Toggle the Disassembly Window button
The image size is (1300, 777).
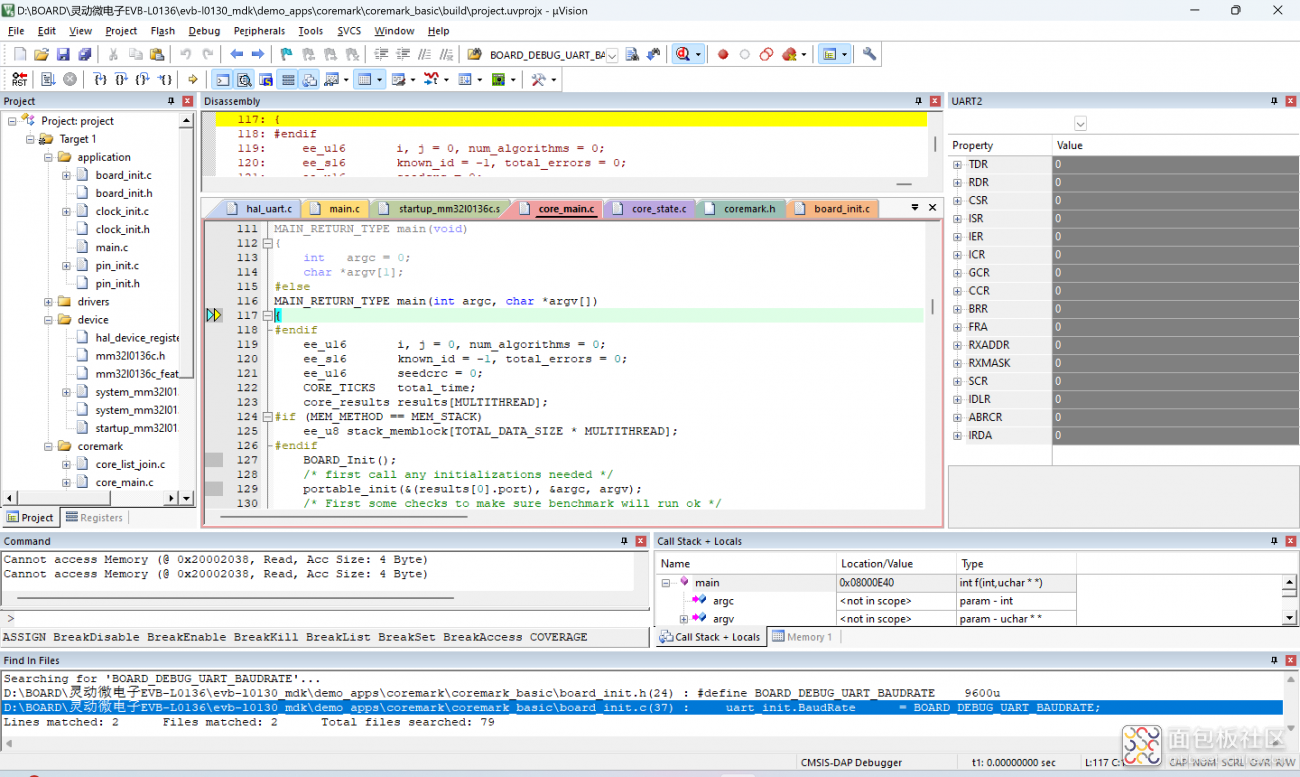coord(244,79)
